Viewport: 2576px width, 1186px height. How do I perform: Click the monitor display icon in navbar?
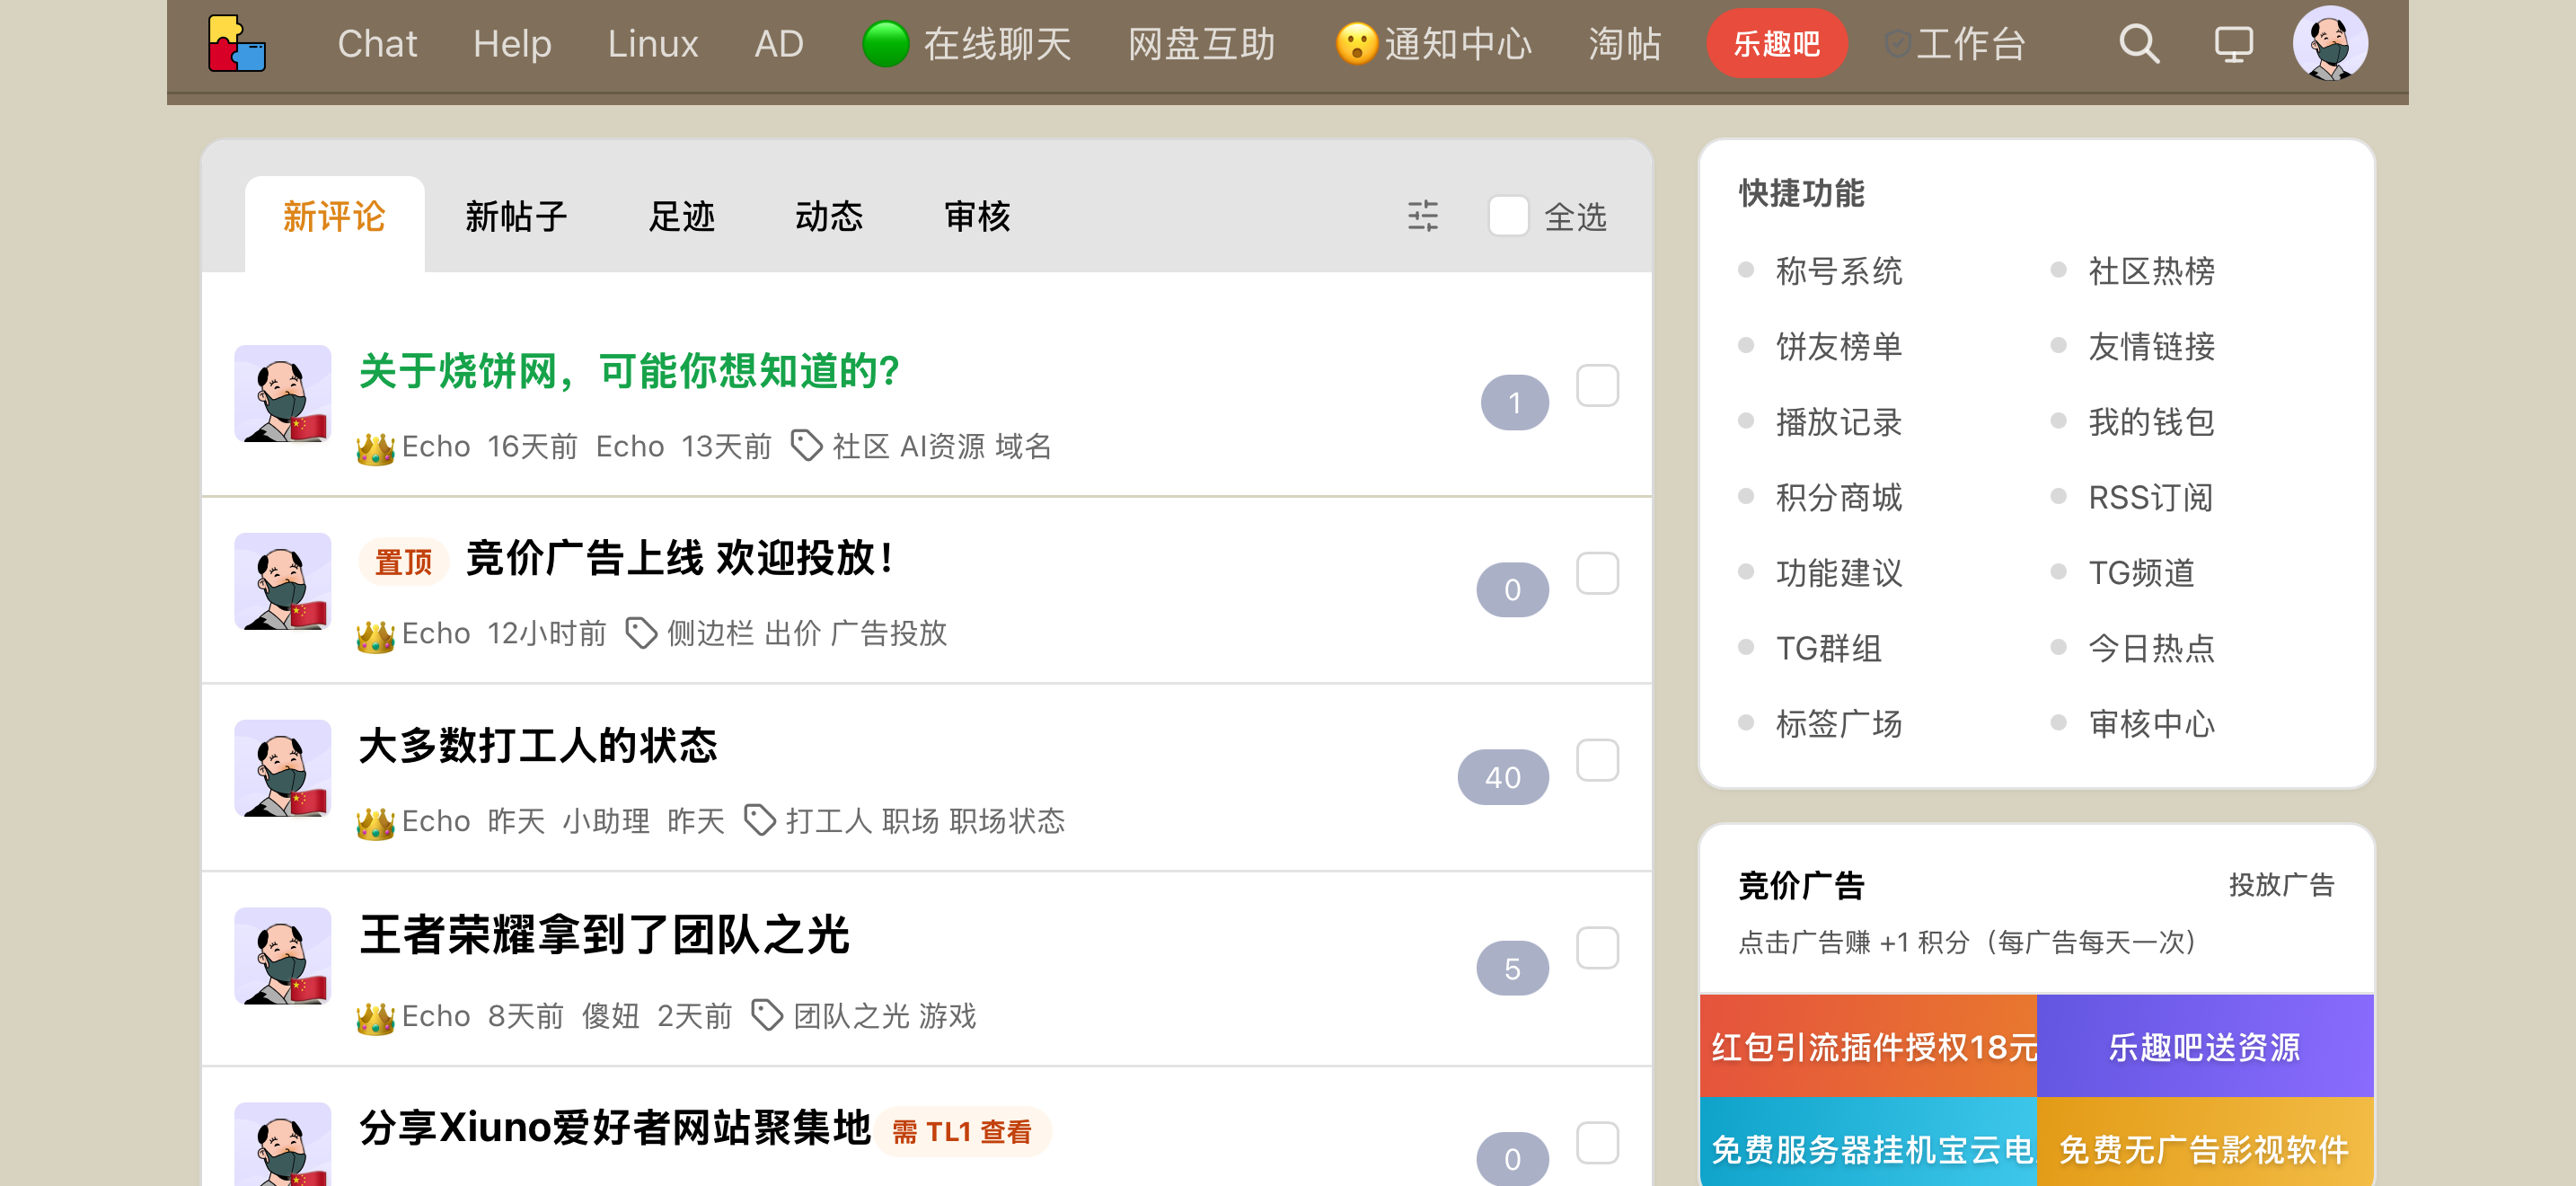point(2233,44)
